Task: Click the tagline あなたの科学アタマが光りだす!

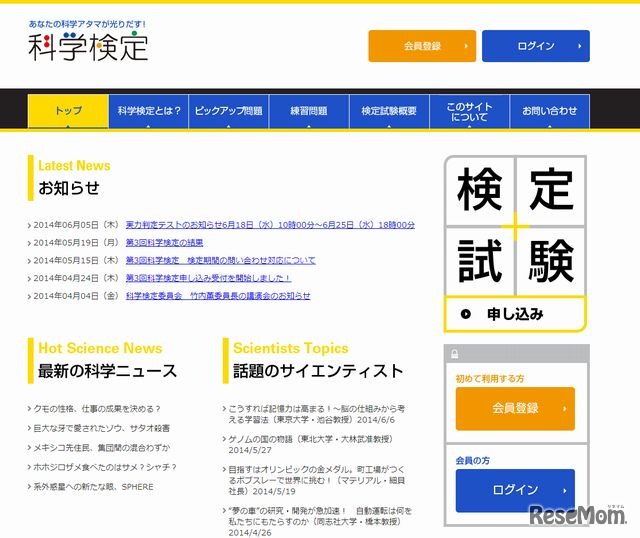Action: click(x=87, y=24)
